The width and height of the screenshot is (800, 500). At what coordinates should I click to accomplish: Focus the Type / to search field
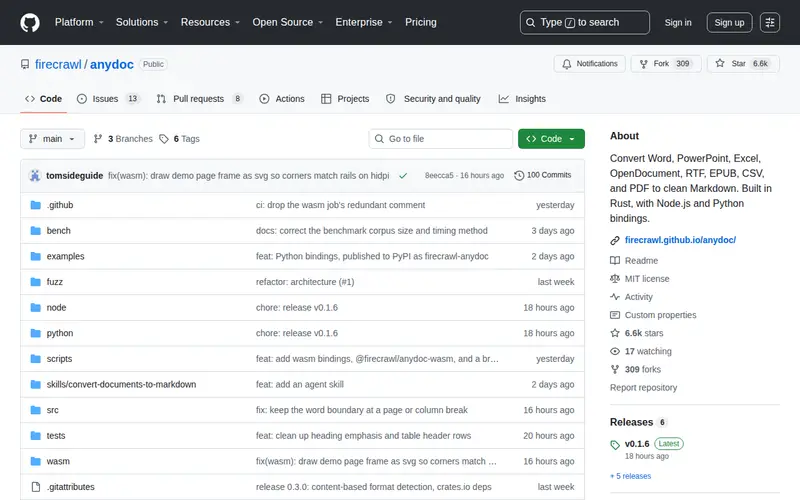tap(585, 22)
